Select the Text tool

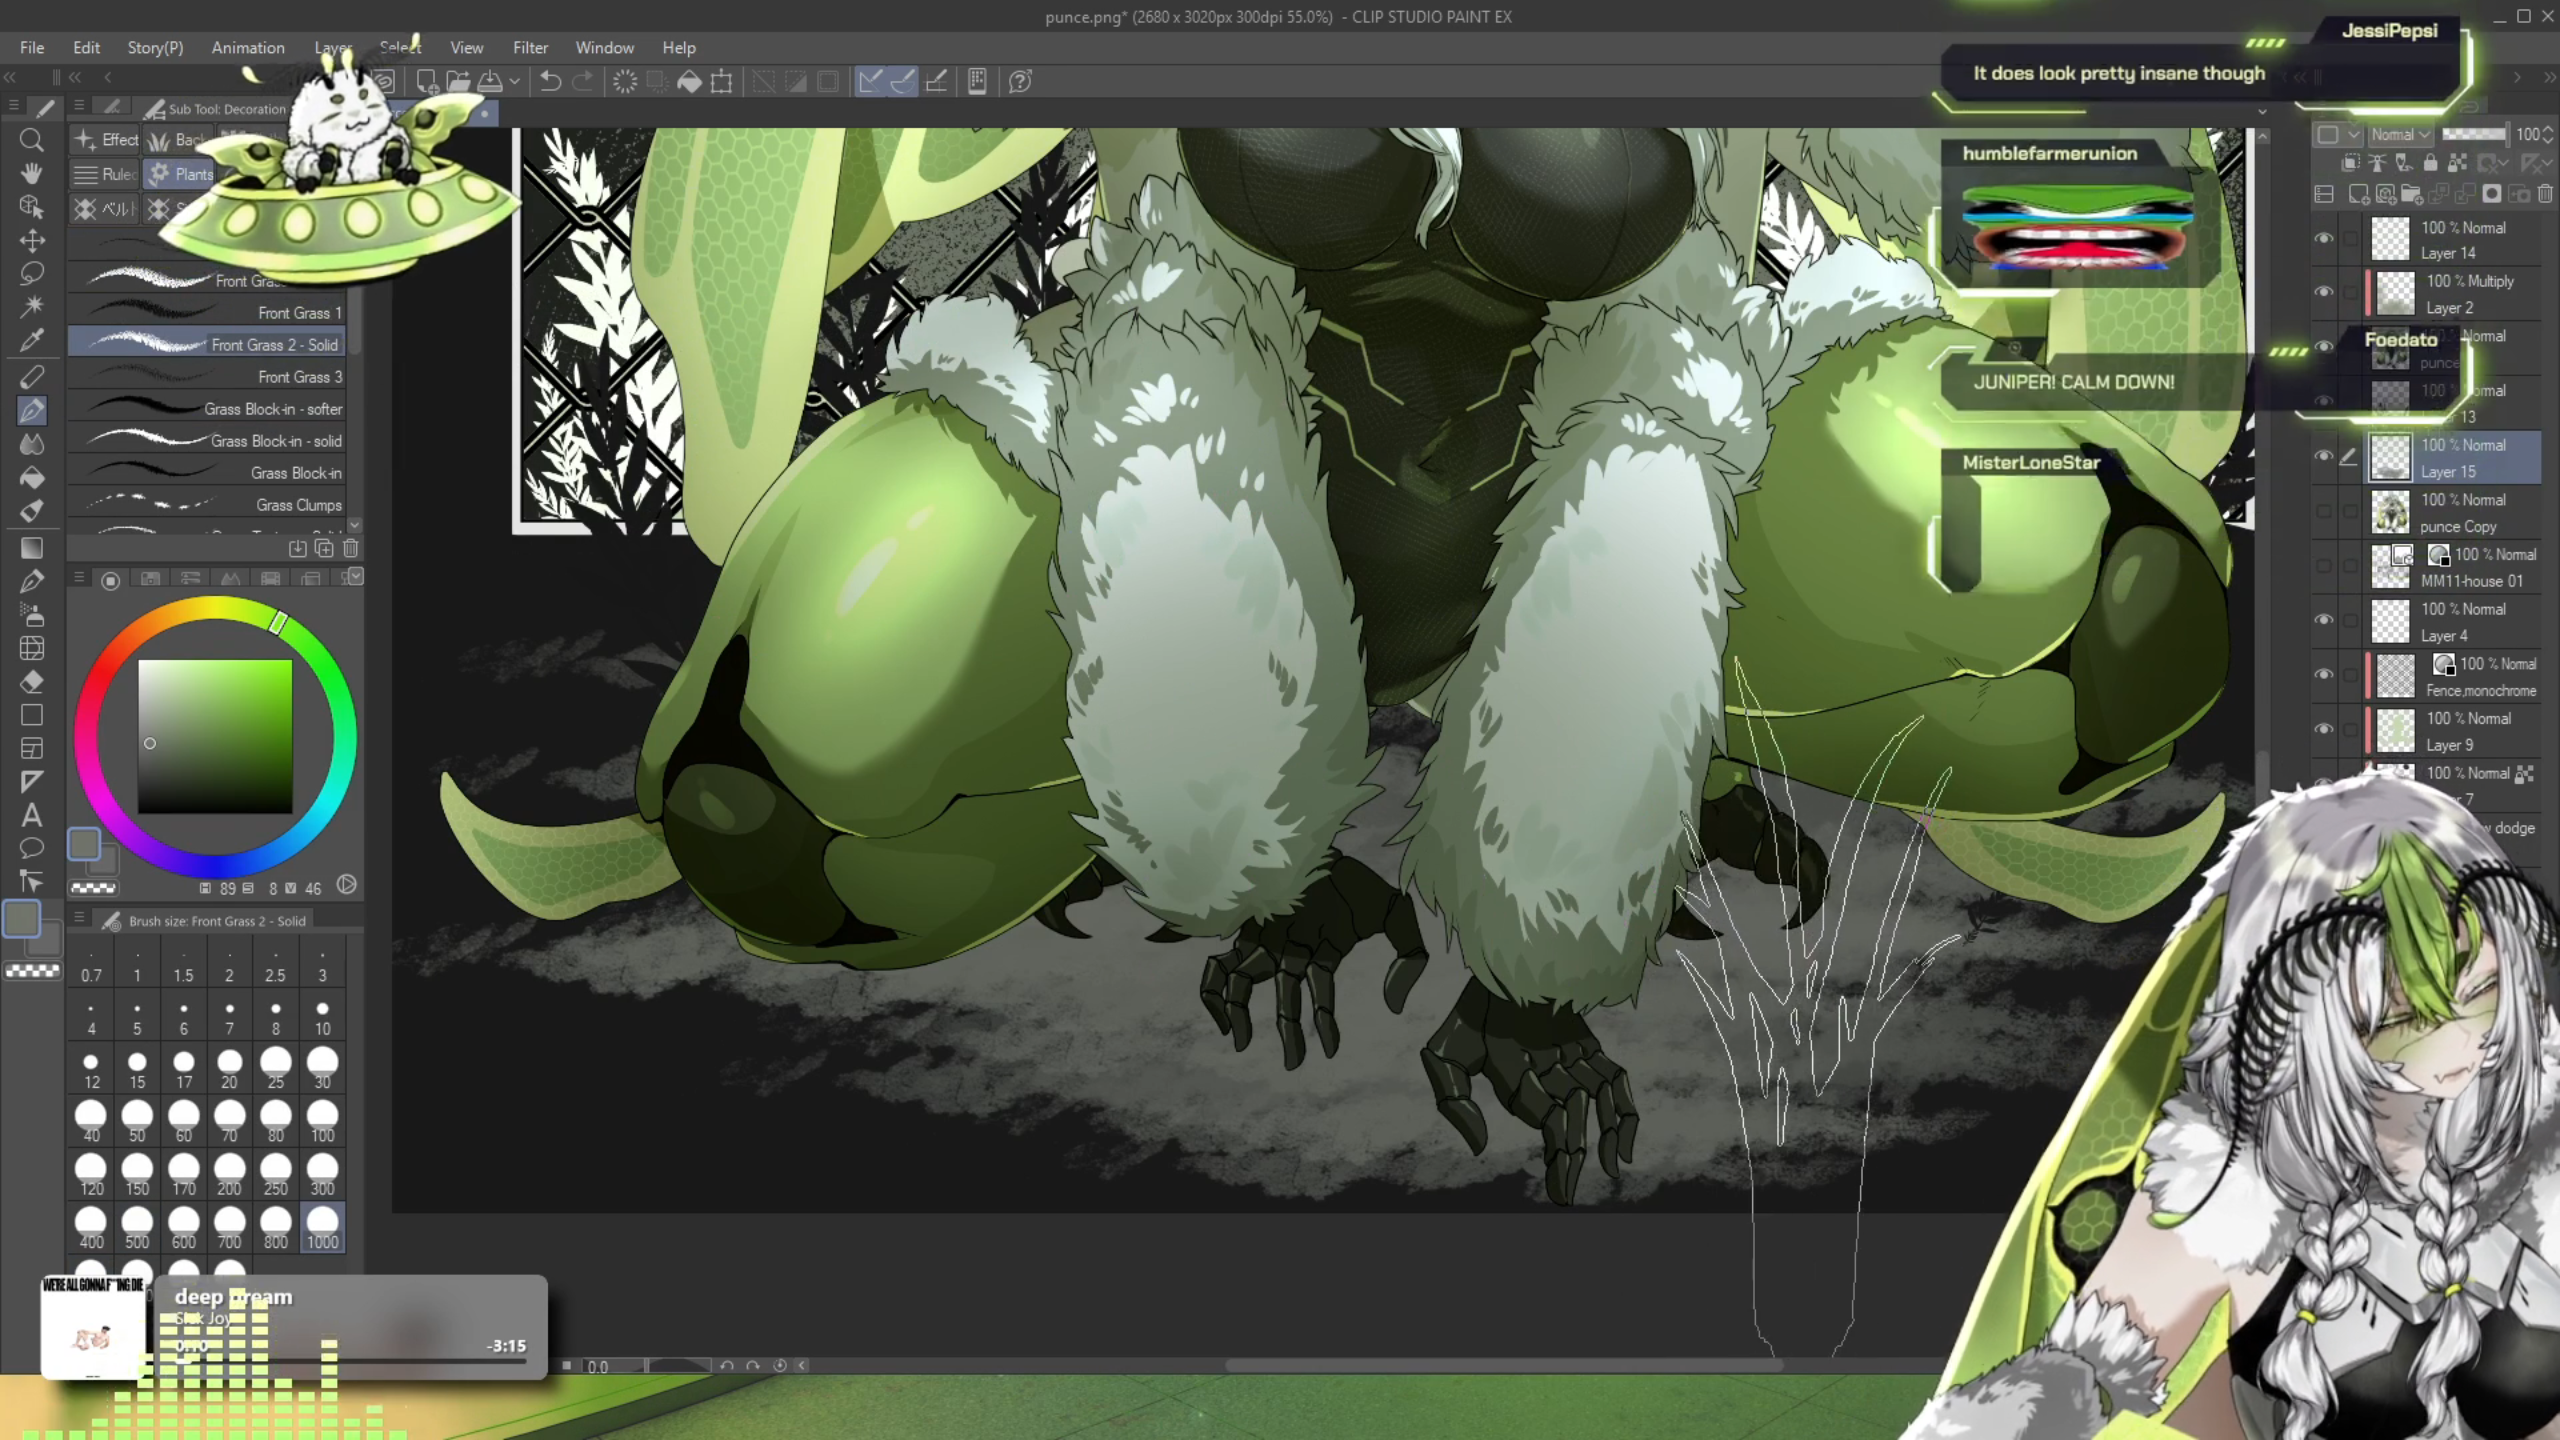[x=31, y=815]
